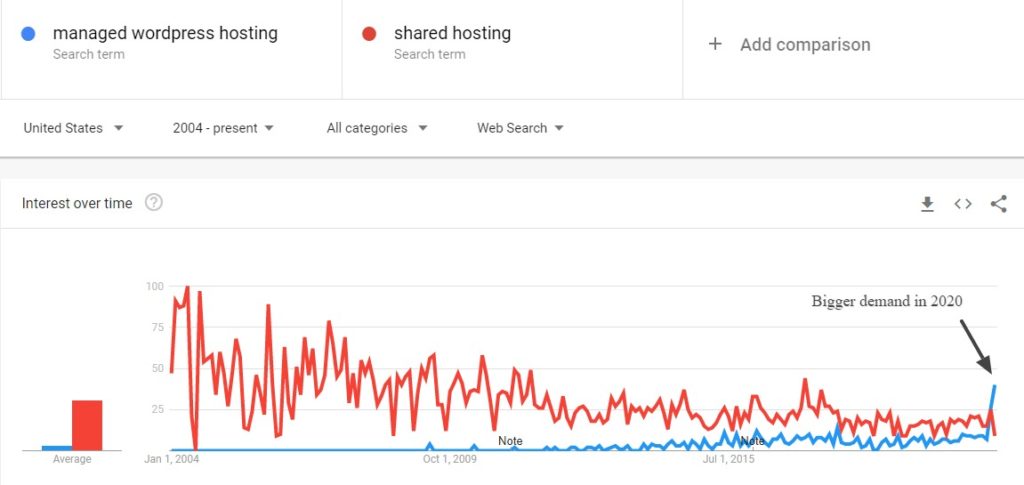Click Add comparison
Image resolution: width=1024 pixels, height=485 pixels.
click(805, 44)
